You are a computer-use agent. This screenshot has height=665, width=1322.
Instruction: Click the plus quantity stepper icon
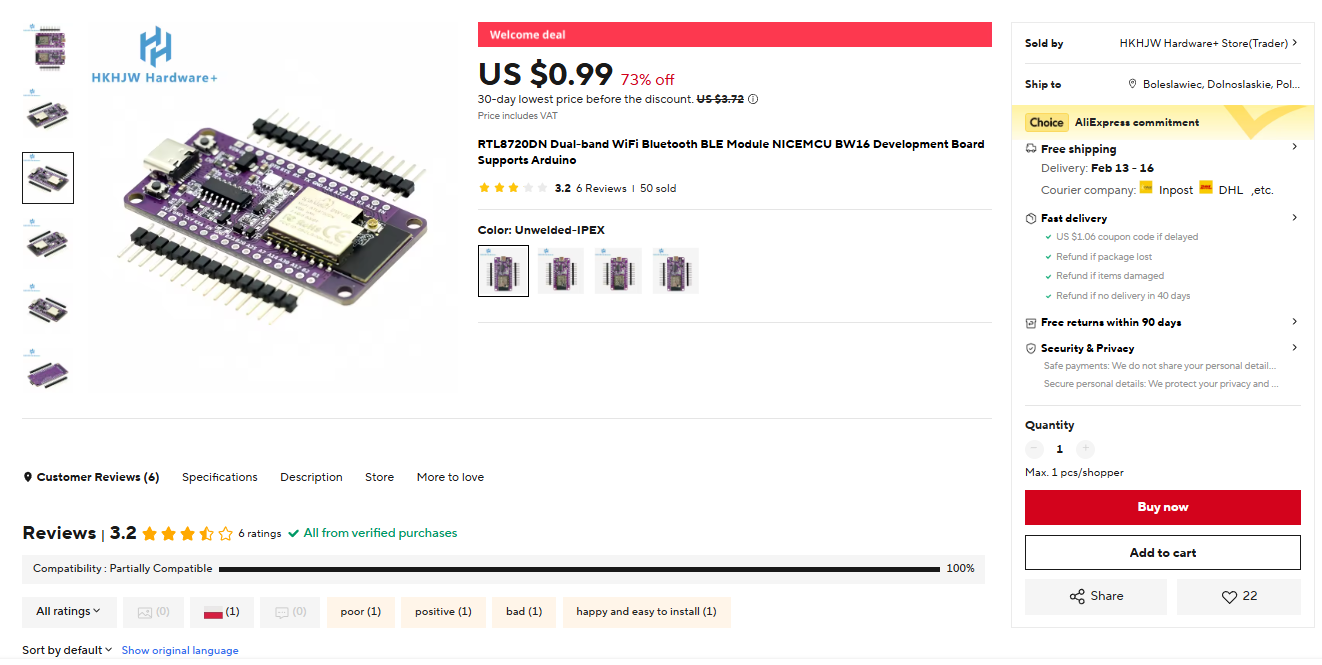[x=1086, y=449]
